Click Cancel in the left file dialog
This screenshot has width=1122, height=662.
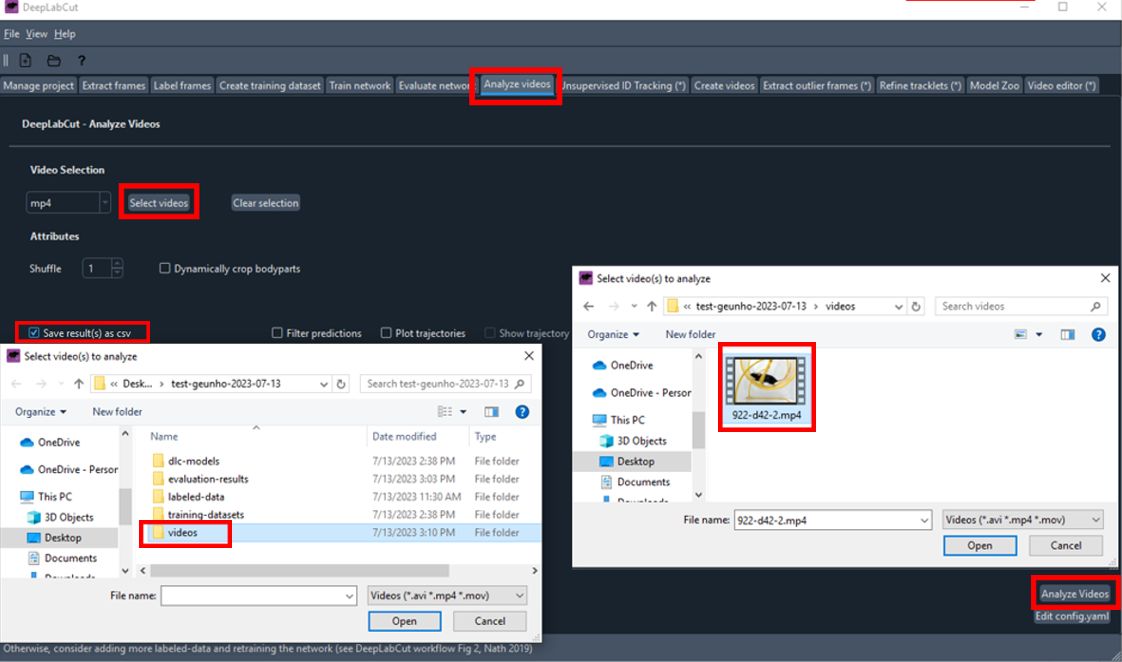click(489, 621)
